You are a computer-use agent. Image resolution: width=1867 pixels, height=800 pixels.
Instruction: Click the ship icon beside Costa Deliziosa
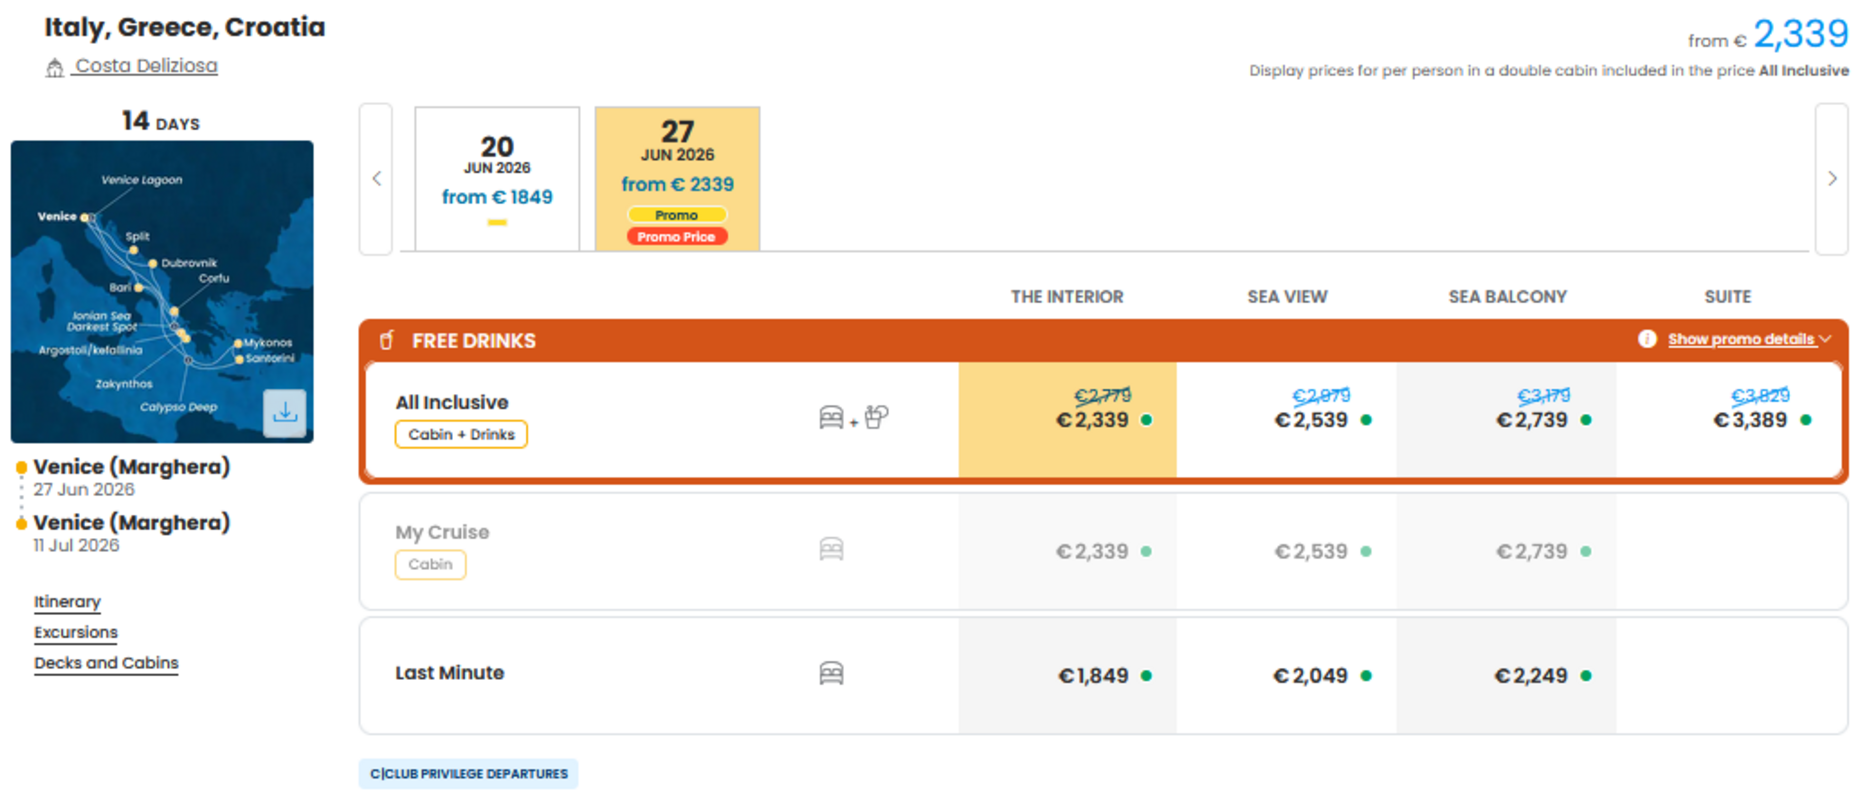click(x=55, y=67)
